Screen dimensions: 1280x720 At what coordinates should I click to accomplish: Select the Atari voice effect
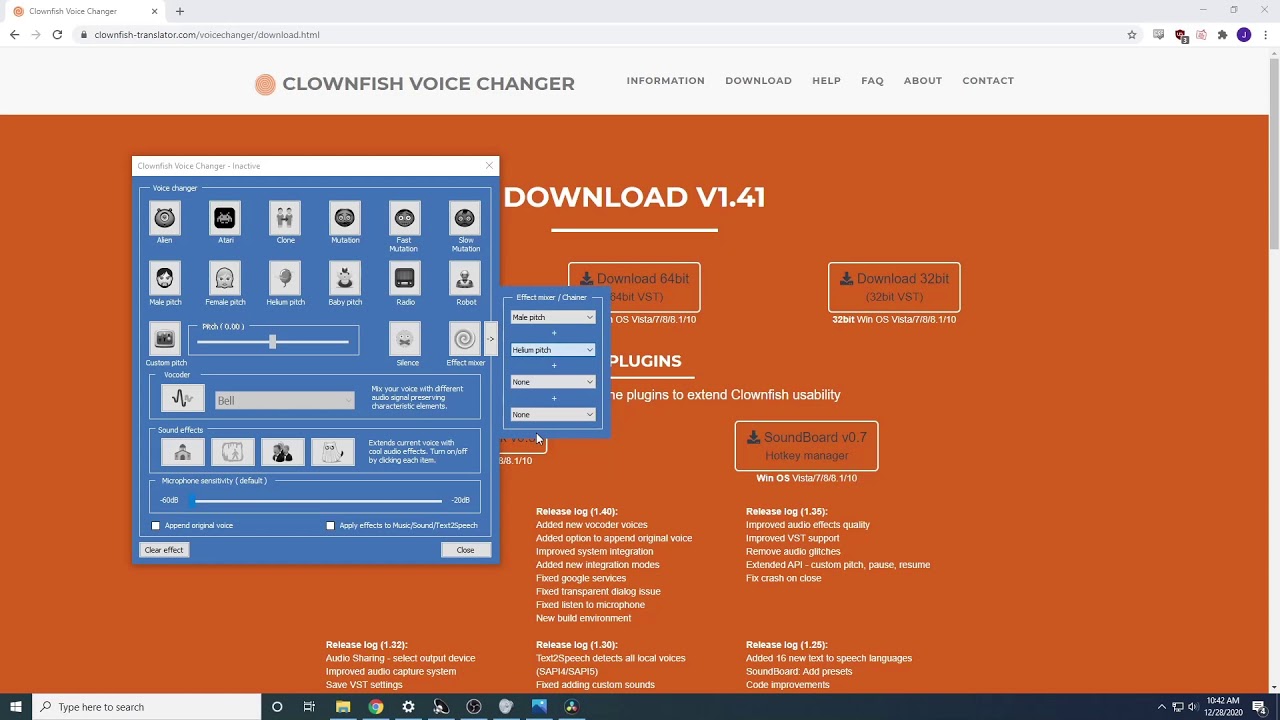click(x=225, y=218)
